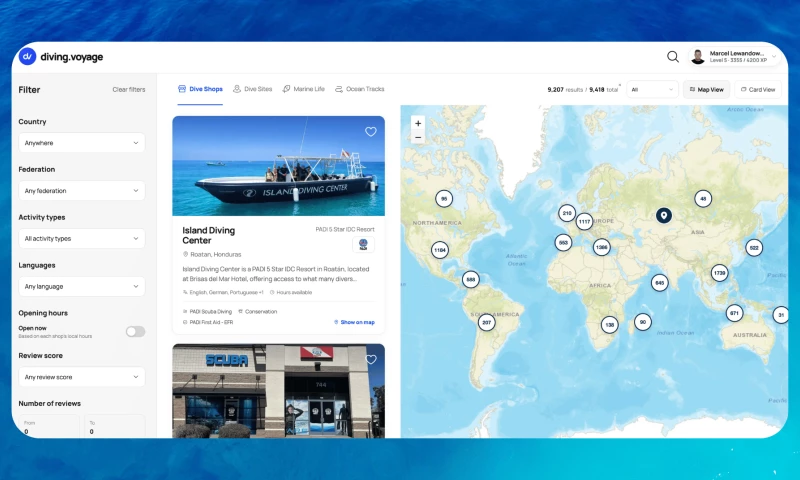Click map cluster marker 48
The width and height of the screenshot is (800, 480).
click(703, 198)
